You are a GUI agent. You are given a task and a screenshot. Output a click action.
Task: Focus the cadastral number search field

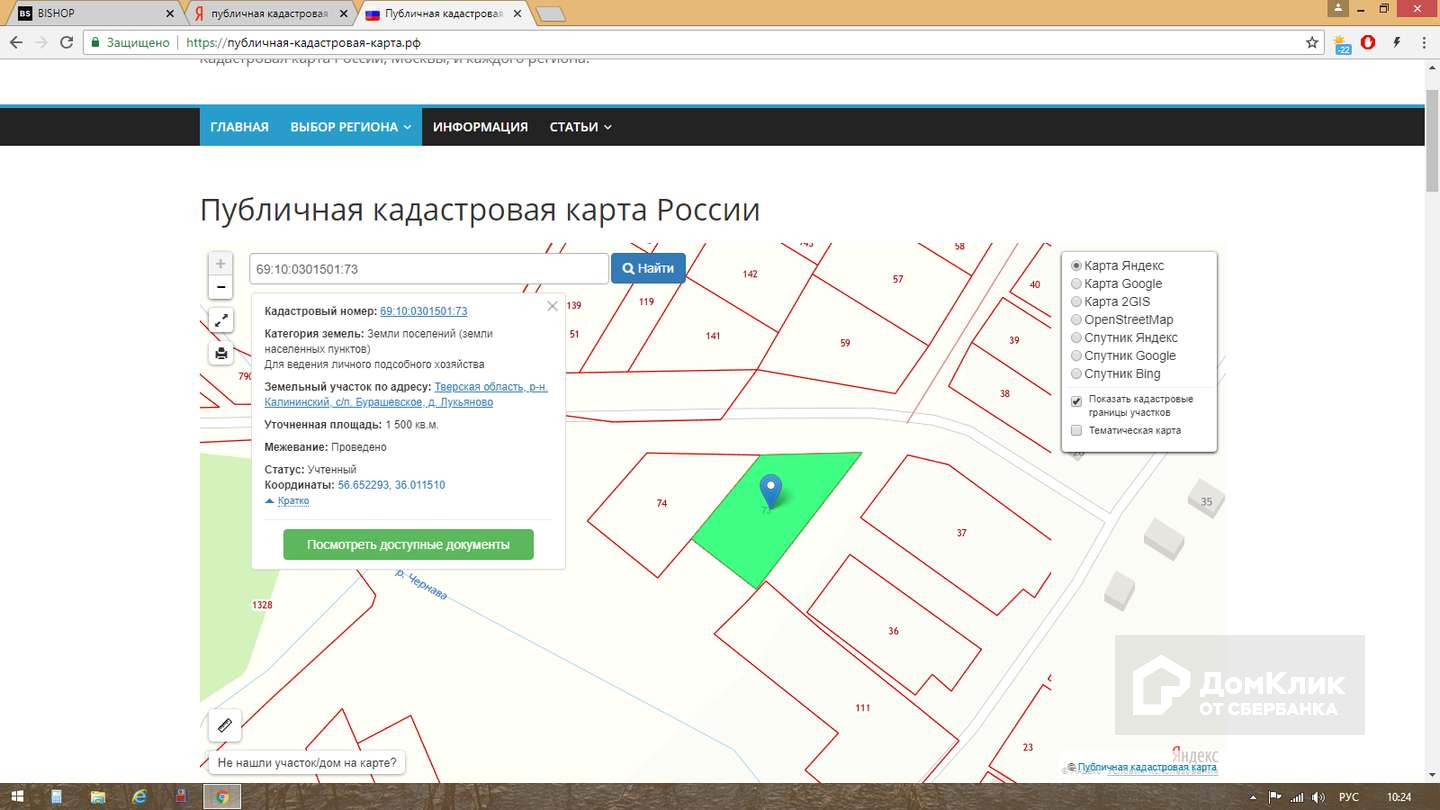tap(429, 269)
